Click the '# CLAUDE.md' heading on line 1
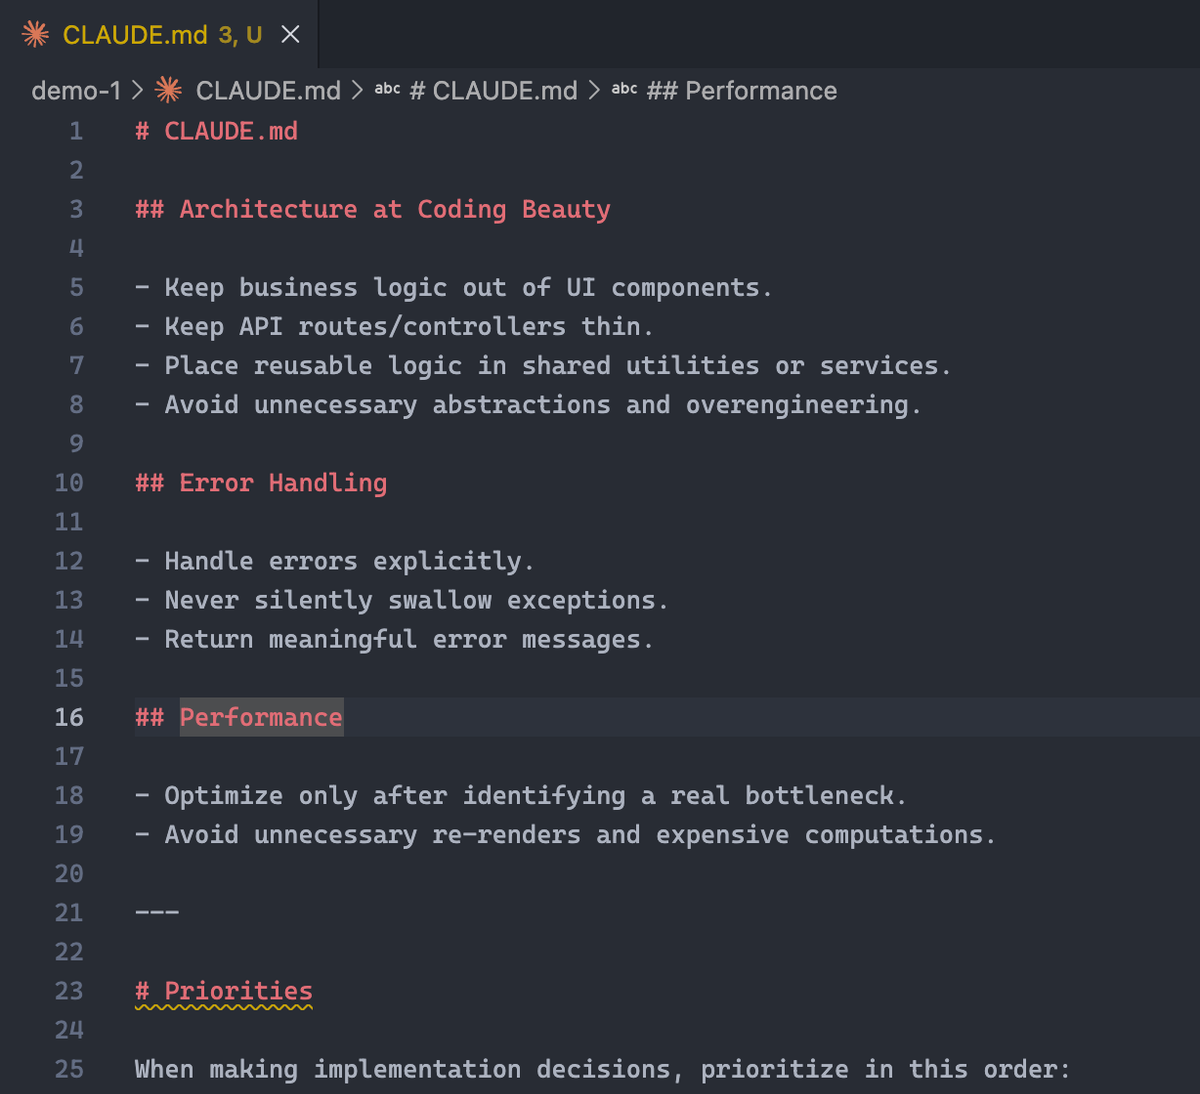The image size is (1200, 1094). [x=216, y=131]
